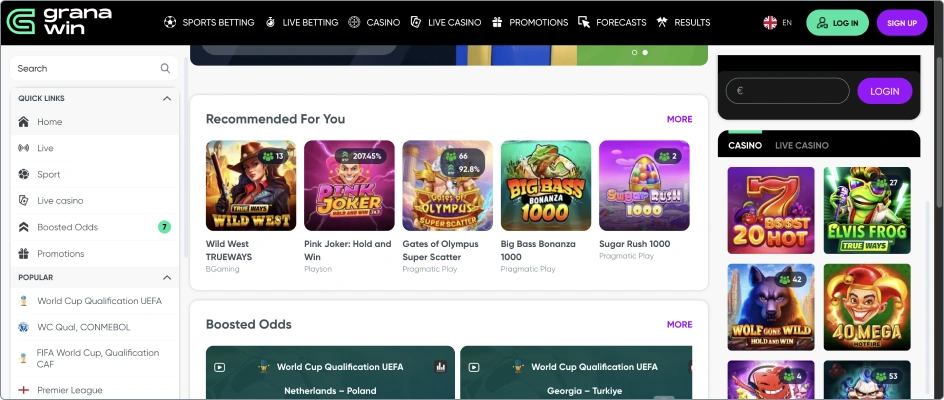Collapse the Quick Links section
Viewport: 944px width, 400px height.
coord(167,99)
